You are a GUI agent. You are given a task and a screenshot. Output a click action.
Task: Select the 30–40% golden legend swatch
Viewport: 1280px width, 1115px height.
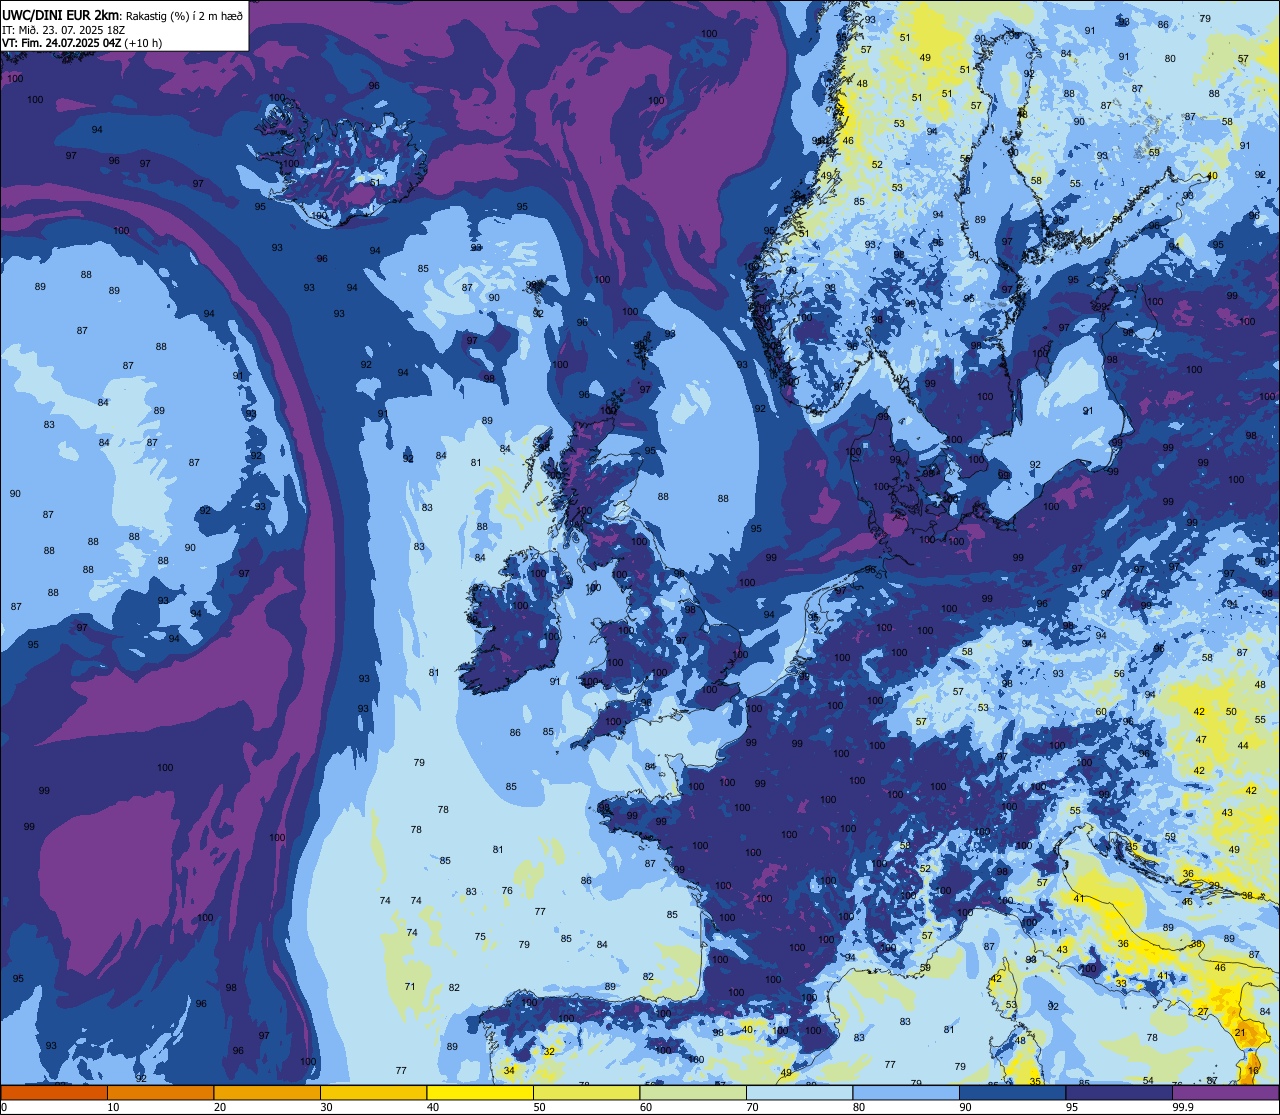pyautogui.click(x=373, y=1092)
